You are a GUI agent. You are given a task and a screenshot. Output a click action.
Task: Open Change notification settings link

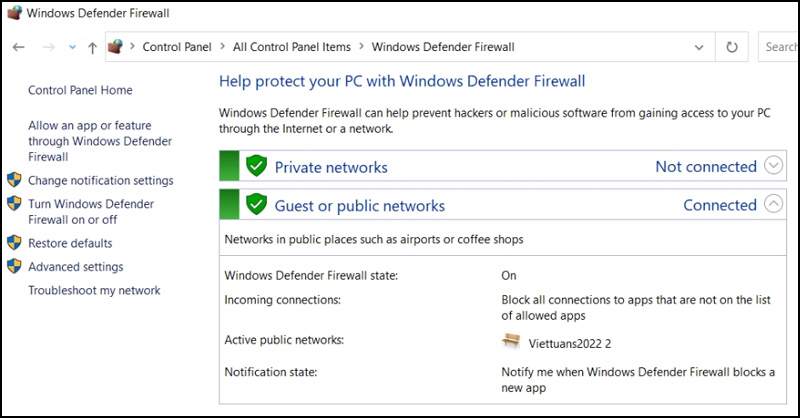pyautogui.click(x=101, y=181)
